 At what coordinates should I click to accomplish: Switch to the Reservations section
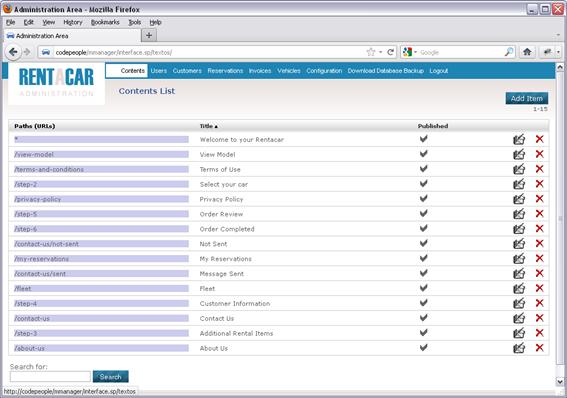225,71
